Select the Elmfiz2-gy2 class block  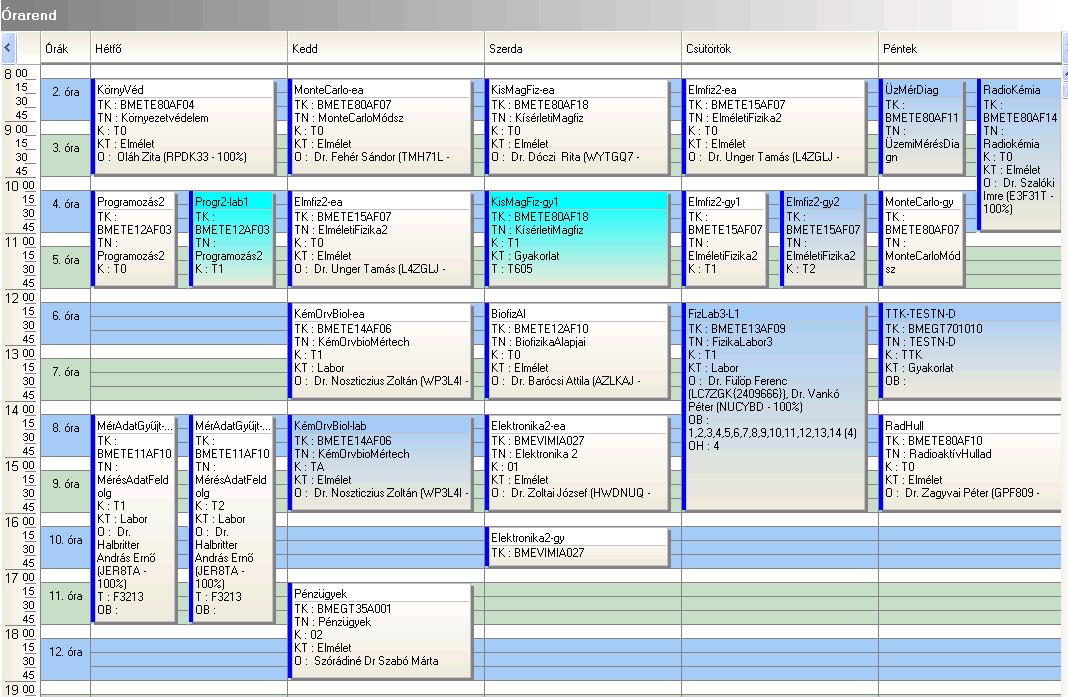(x=823, y=239)
